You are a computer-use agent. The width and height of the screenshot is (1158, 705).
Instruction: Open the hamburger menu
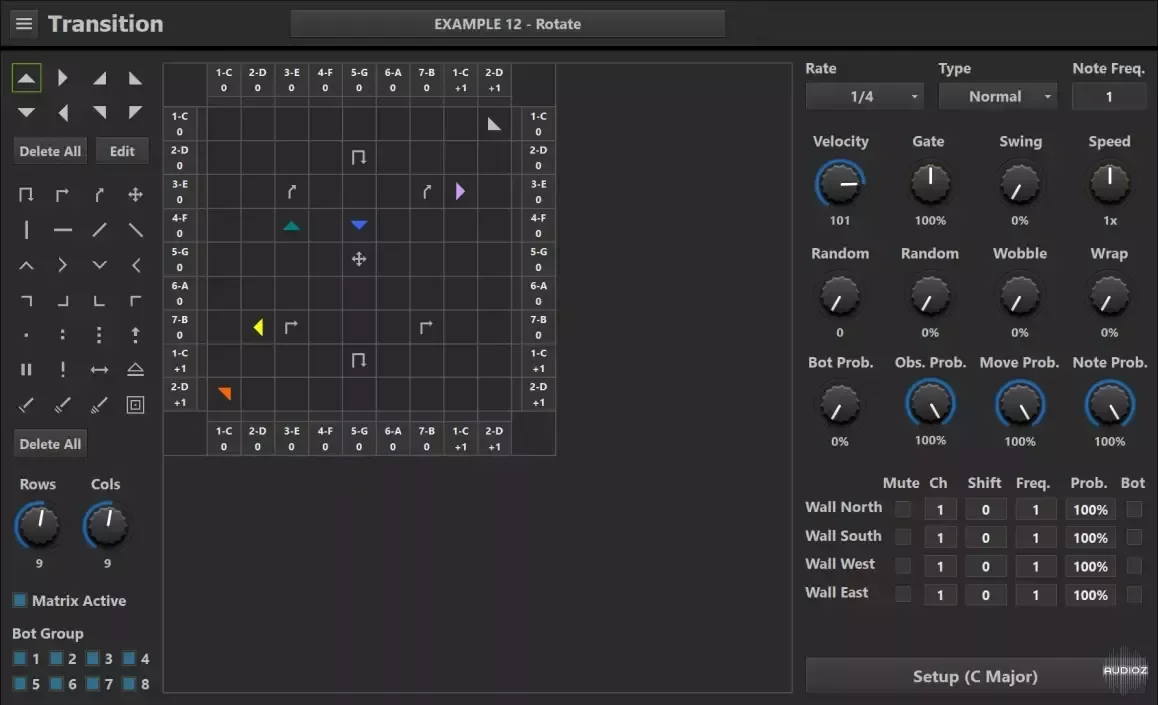pyautogui.click(x=24, y=24)
